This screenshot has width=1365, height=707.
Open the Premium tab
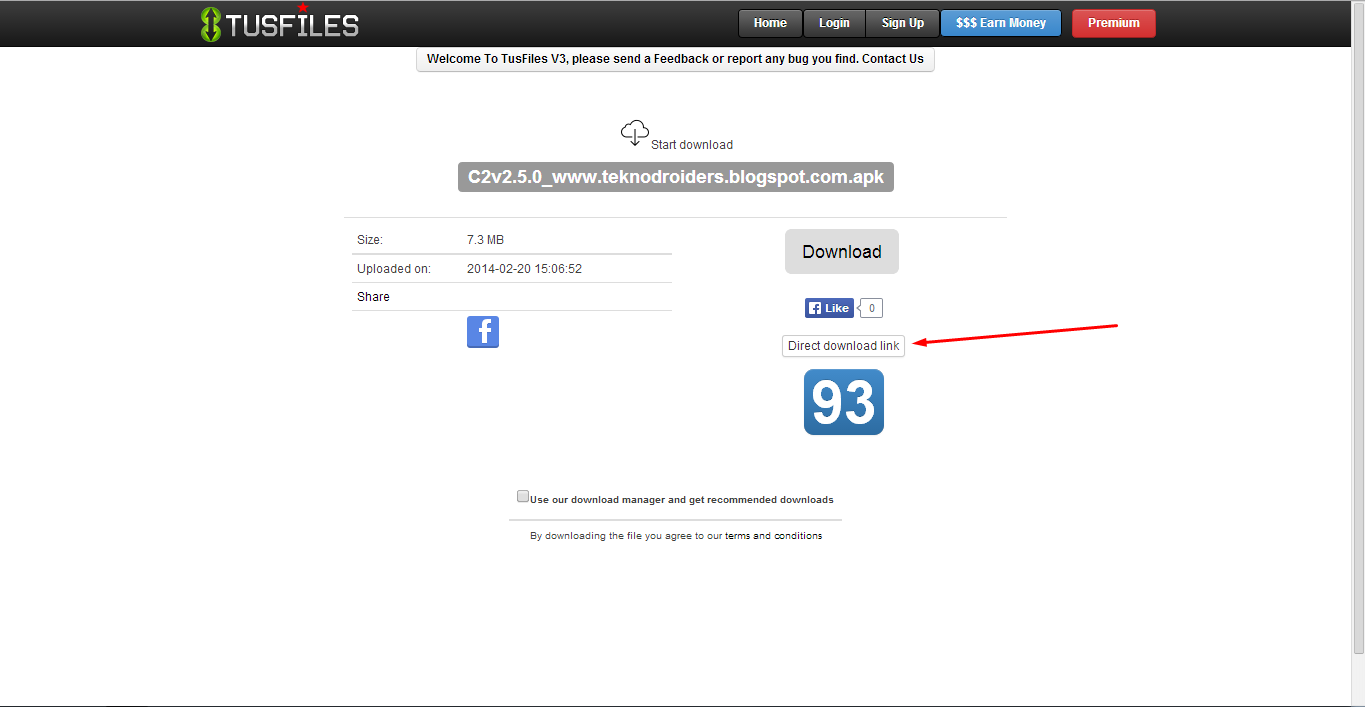(x=1113, y=22)
